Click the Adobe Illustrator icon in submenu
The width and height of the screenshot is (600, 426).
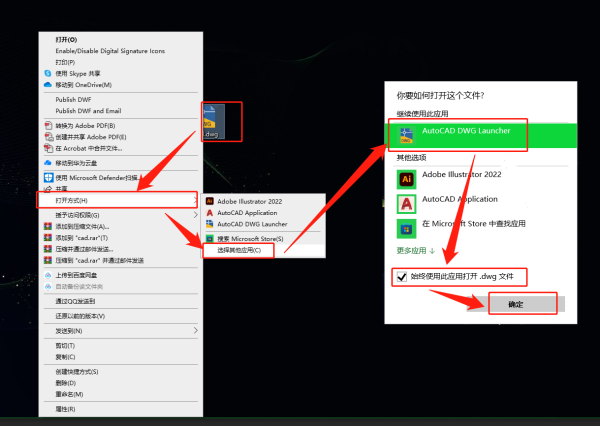click(x=209, y=201)
